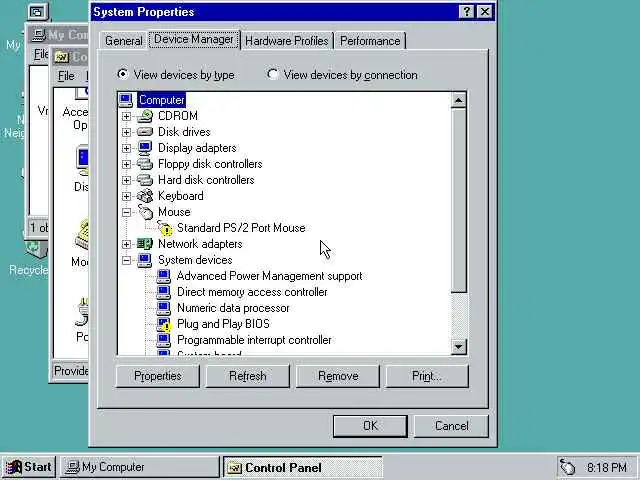Image resolution: width=640 pixels, height=480 pixels.
Task: Click the What's This help question mark button
Action: [467, 12]
